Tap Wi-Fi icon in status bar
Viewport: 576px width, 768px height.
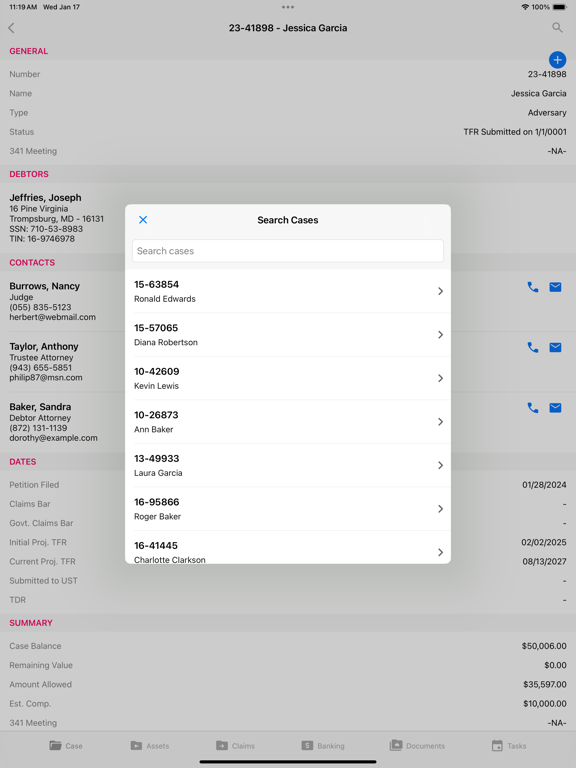click(525, 7)
